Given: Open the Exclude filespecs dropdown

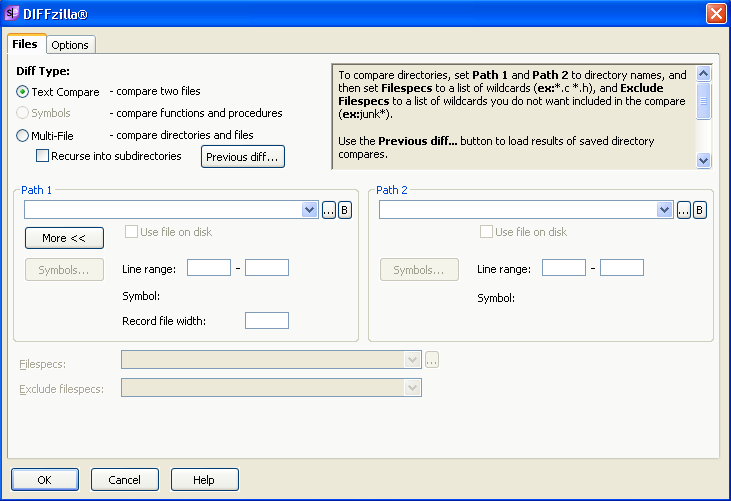Looking at the screenshot, I should [412, 388].
